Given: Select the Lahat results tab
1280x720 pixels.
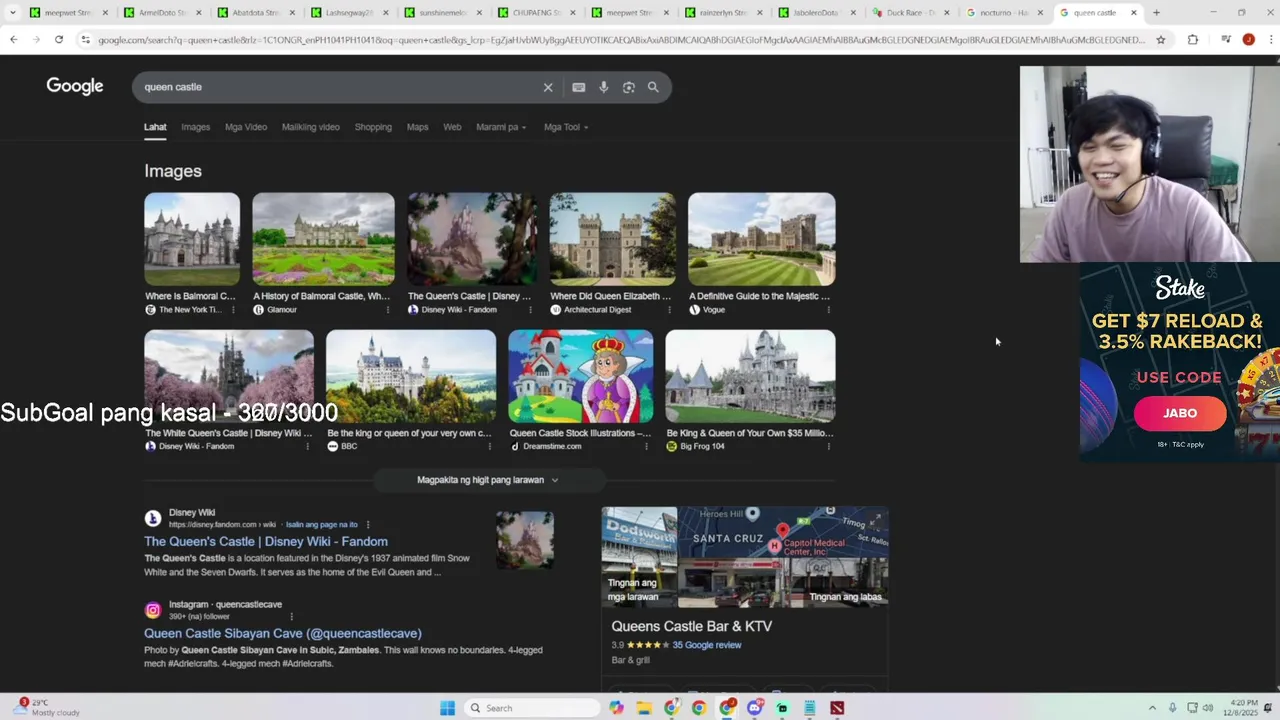Looking at the screenshot, I should 155,127.
